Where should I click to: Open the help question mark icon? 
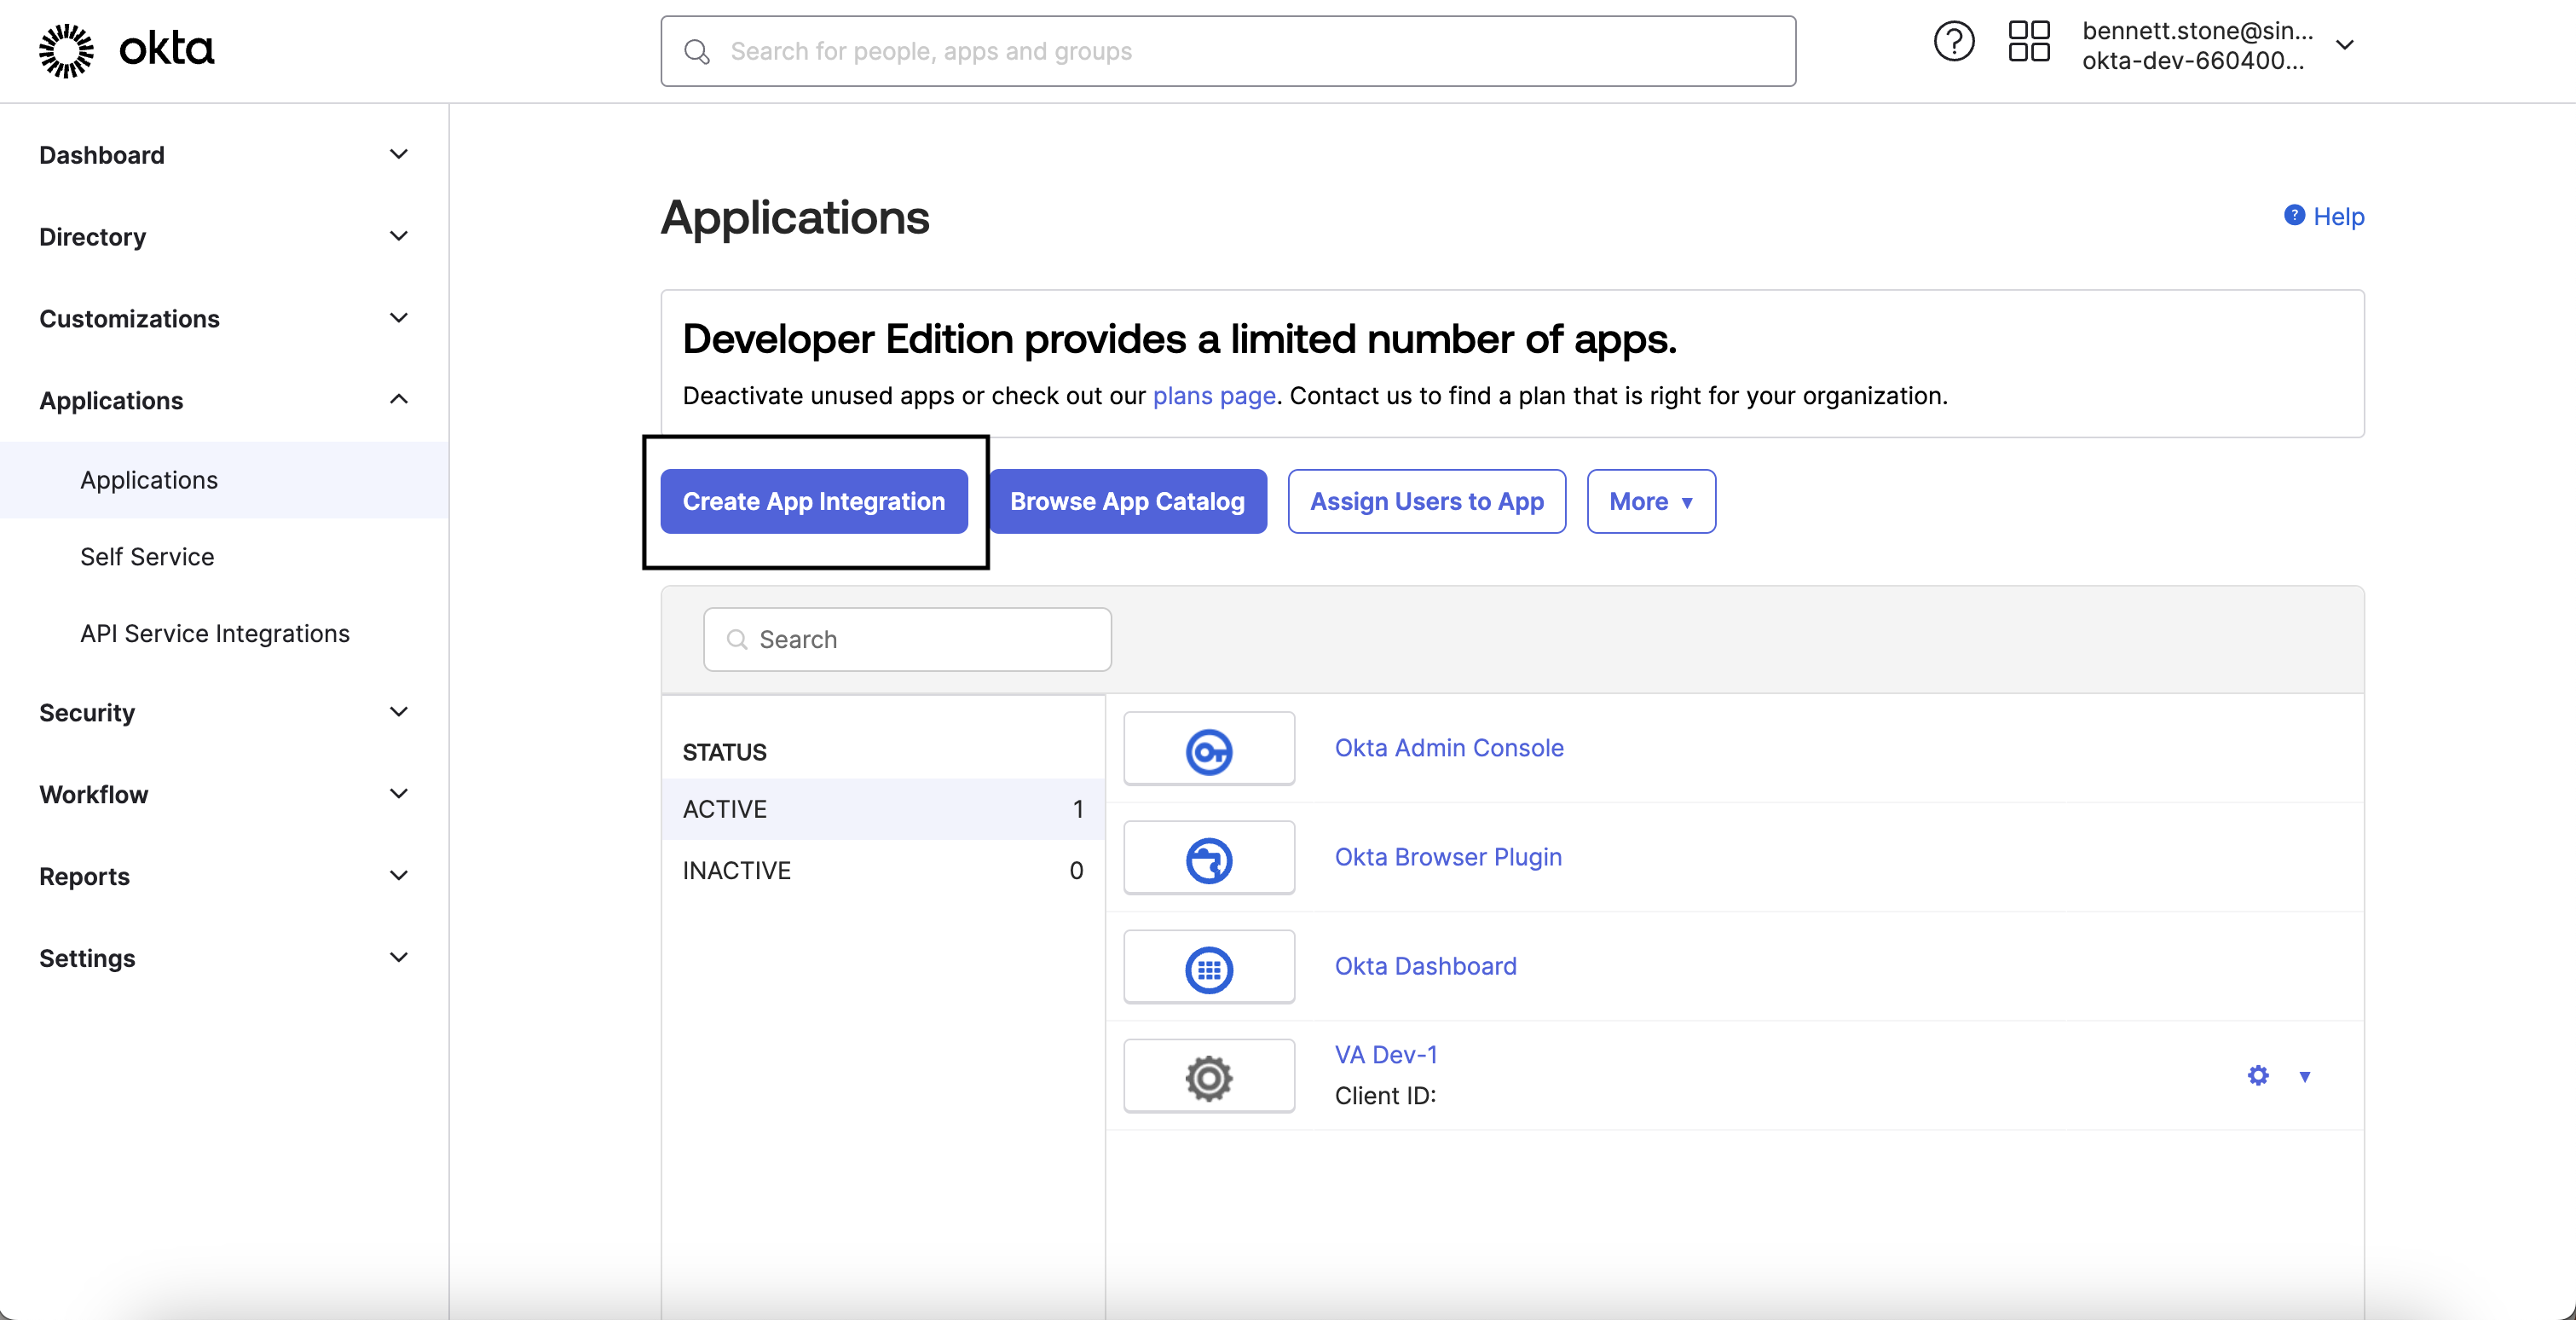(1953, 43)
